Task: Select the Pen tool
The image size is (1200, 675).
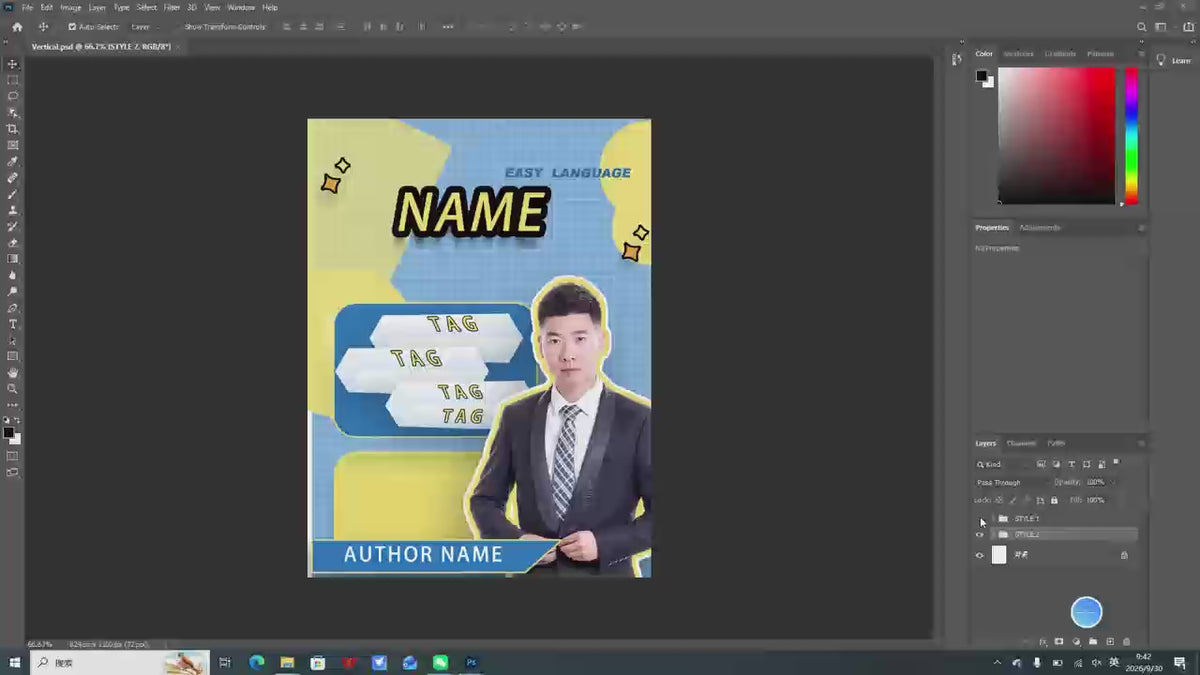Action: point(12,308)
